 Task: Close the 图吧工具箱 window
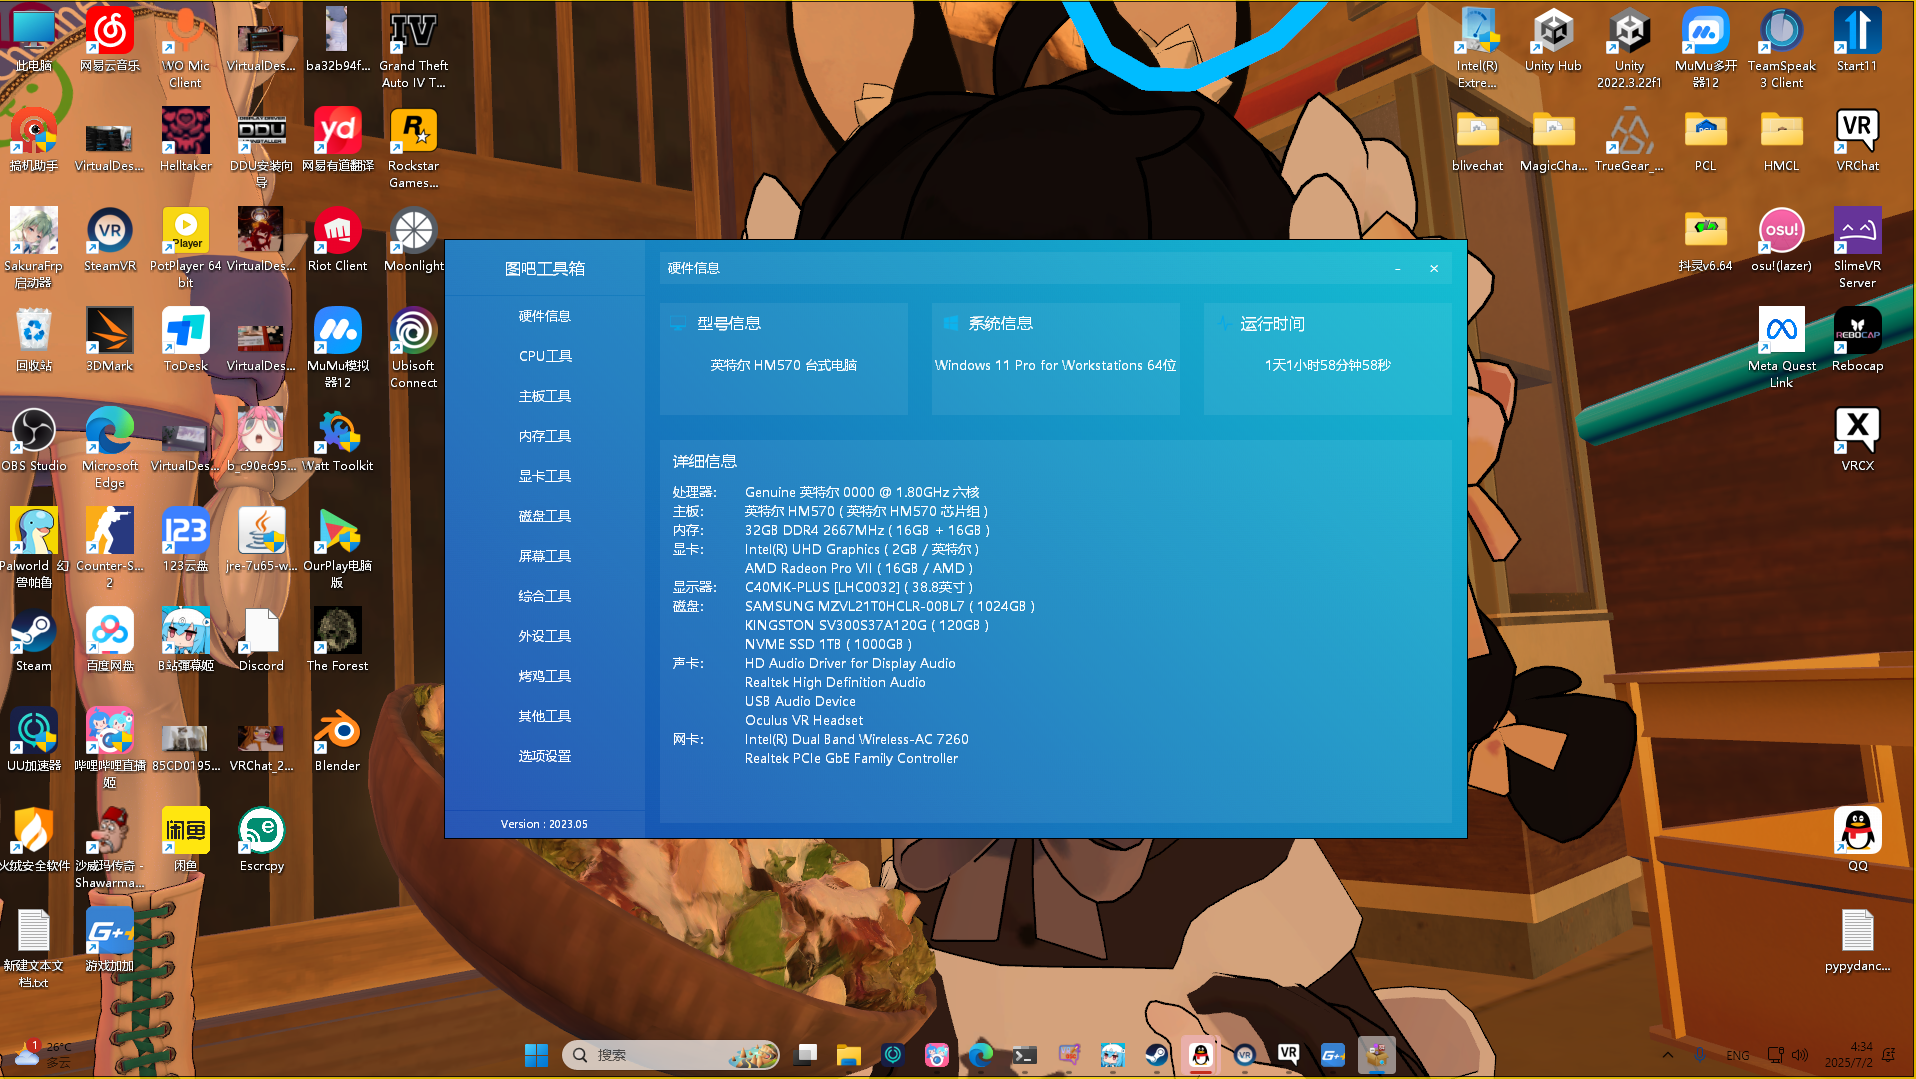tap(1434, 268)
